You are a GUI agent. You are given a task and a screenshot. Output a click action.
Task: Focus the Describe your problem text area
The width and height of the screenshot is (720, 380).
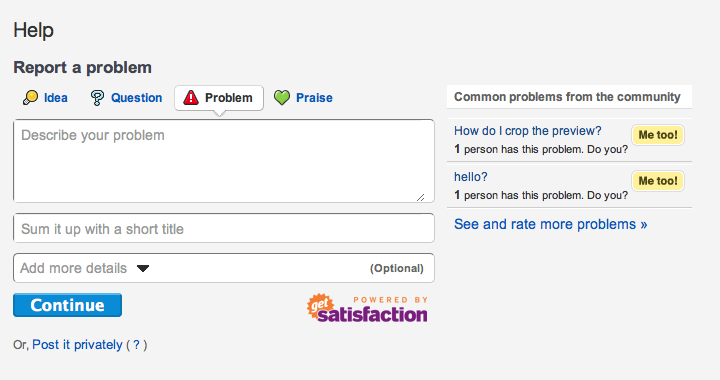224,161
